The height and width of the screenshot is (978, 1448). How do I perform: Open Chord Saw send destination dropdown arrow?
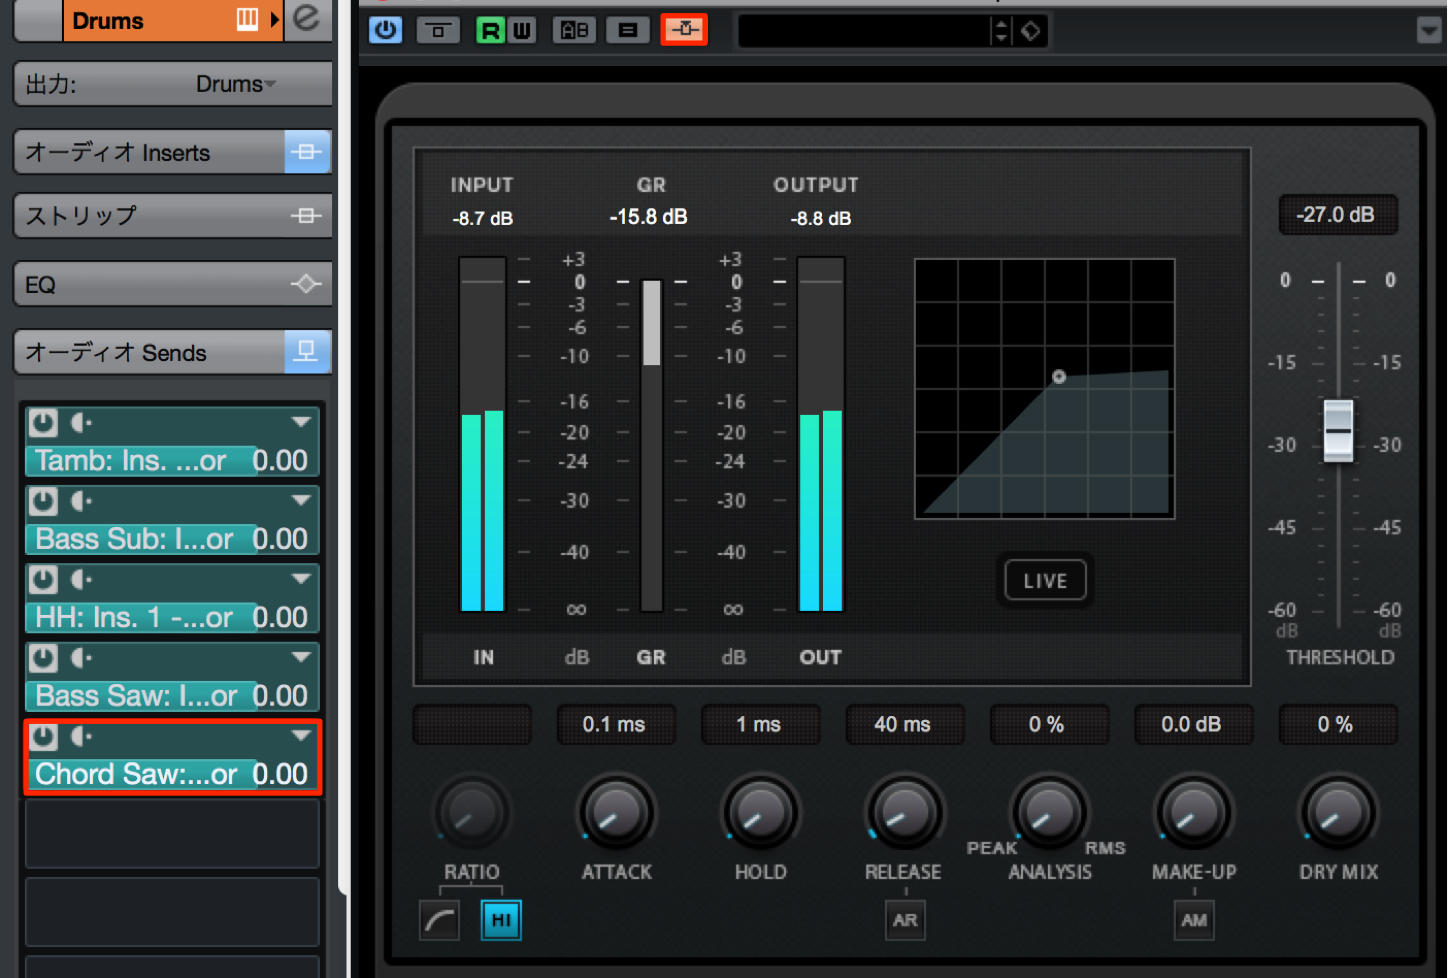coord(301,735)
